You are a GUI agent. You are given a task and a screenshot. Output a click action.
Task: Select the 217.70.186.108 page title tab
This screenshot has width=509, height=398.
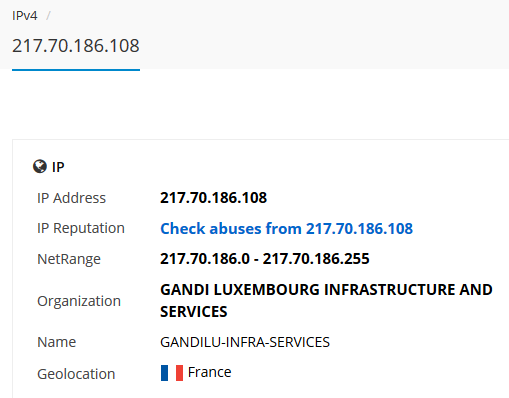pyautogui.click(x=76, y=46)
